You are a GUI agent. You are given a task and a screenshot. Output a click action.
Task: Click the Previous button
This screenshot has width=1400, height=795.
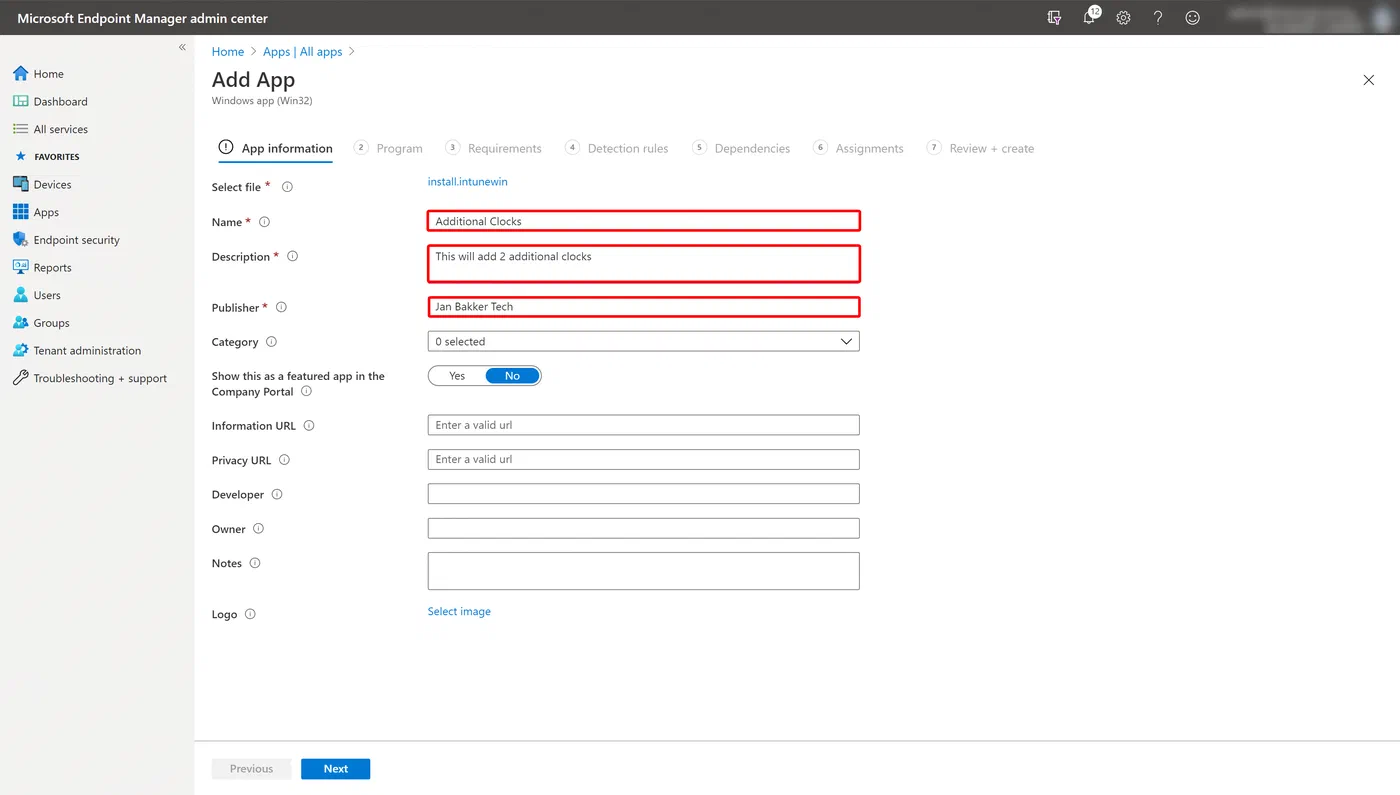(x=251, y=769)
